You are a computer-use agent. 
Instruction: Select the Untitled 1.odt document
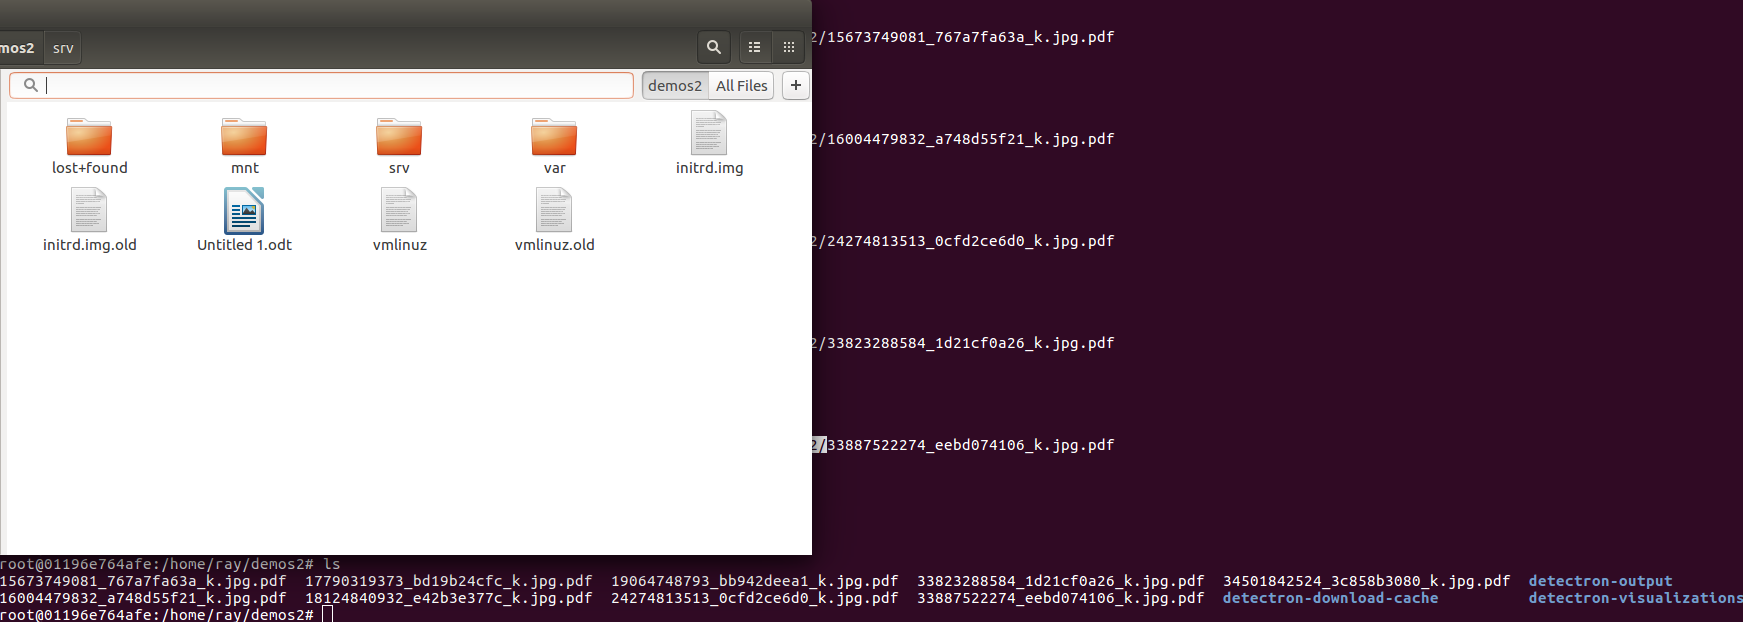click(x=244, y=221)
